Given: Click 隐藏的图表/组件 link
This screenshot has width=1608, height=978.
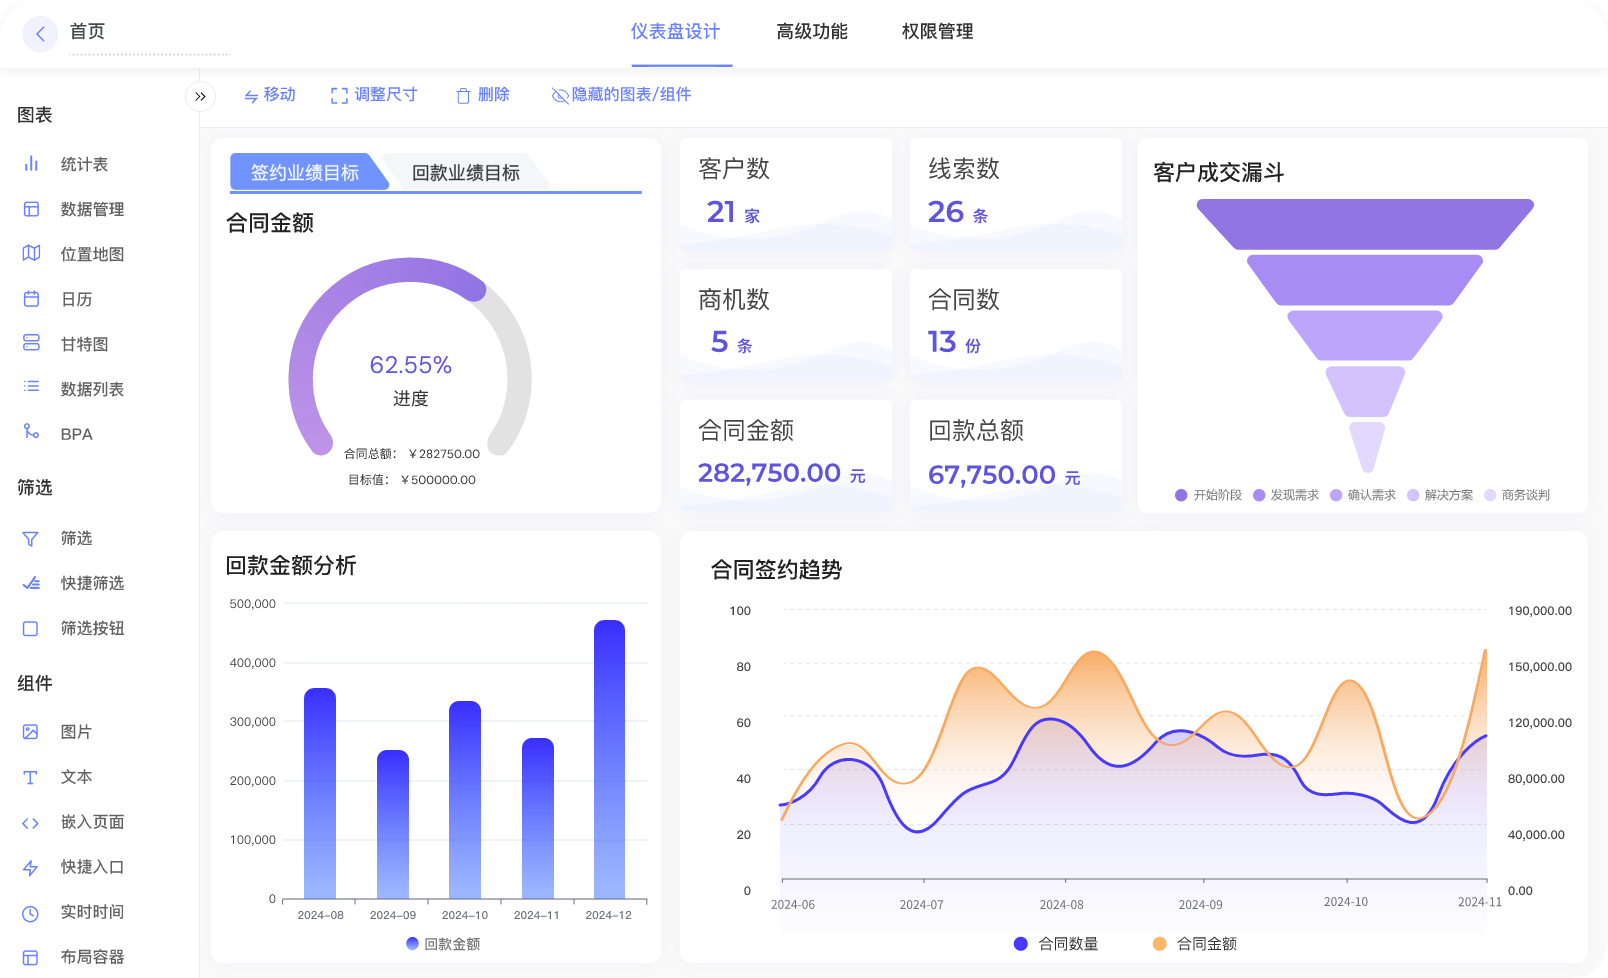Looking at the screenshot, I should pos(631,94).
